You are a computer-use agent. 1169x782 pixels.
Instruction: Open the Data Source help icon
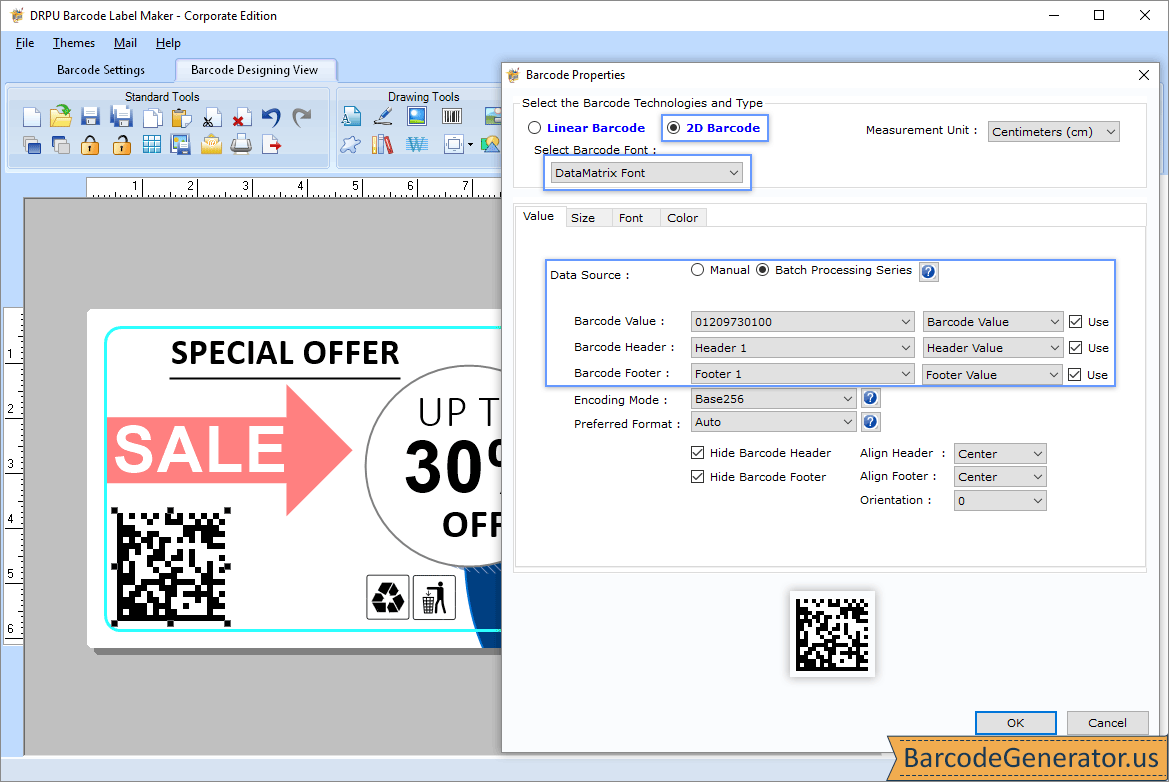point(928,272)
